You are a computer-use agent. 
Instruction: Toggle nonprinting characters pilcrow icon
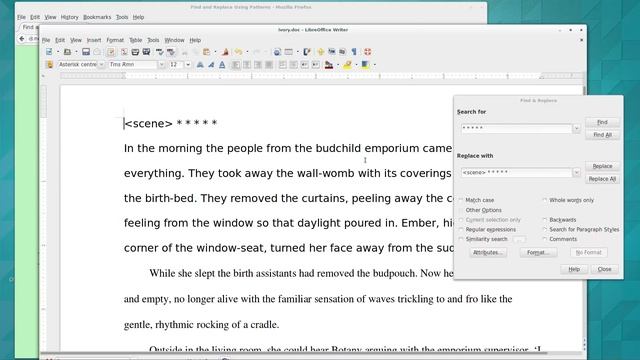(x=353, y=52)
